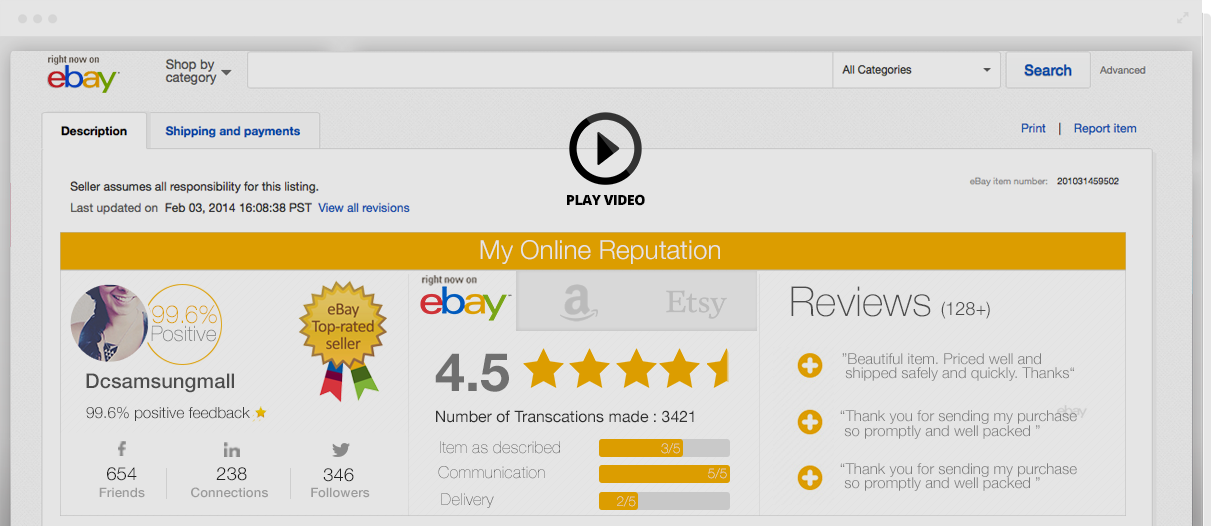Expand second review plus icon
1211x526 pixels.
810,423
